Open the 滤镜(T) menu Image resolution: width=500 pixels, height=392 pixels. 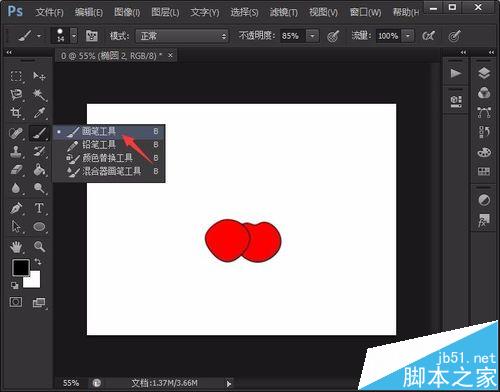click(x=284, y=13)
